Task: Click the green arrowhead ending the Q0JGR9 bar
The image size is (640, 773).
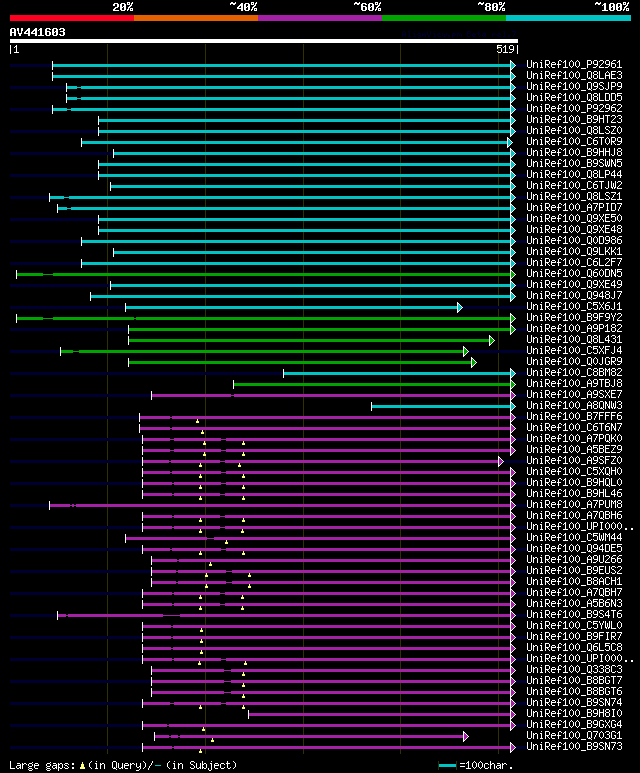Action: pyautogui.click(x=474, y=362)
